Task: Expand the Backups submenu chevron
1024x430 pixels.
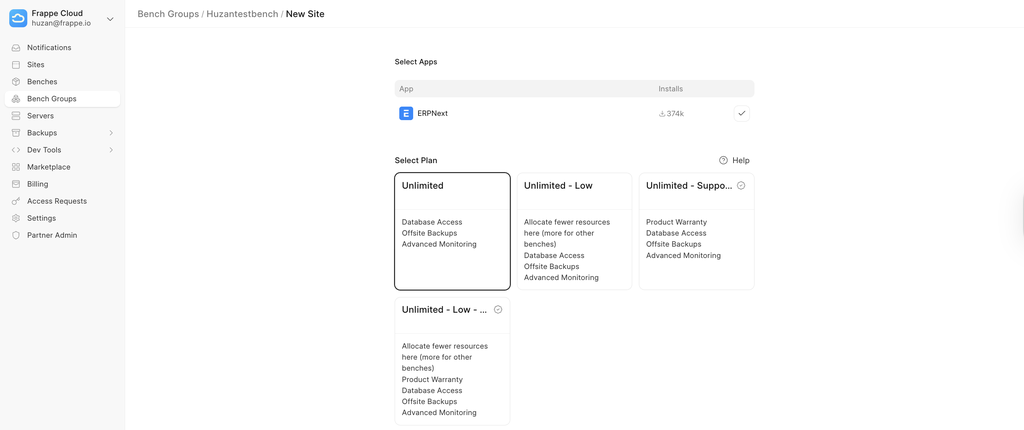Action: click(111, 133)
